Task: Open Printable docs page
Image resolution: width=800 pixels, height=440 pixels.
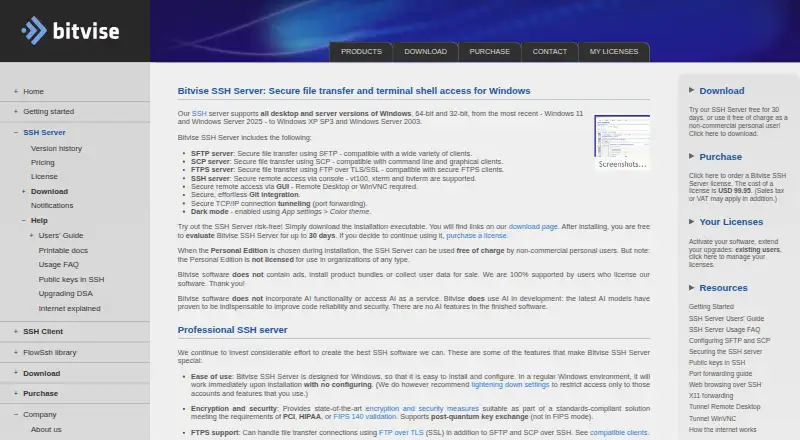Action: pyautogui.click(x=63, y=250)
